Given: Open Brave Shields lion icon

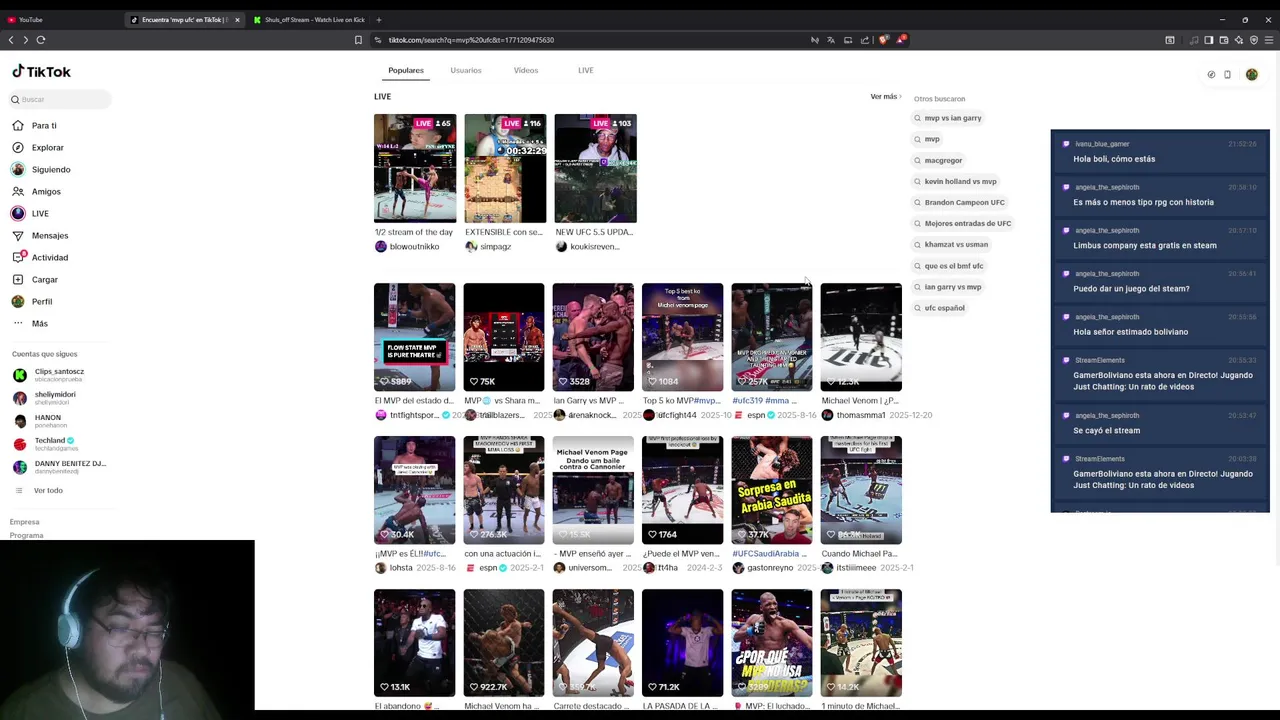Looking at the screenshot, I should 883,40.
